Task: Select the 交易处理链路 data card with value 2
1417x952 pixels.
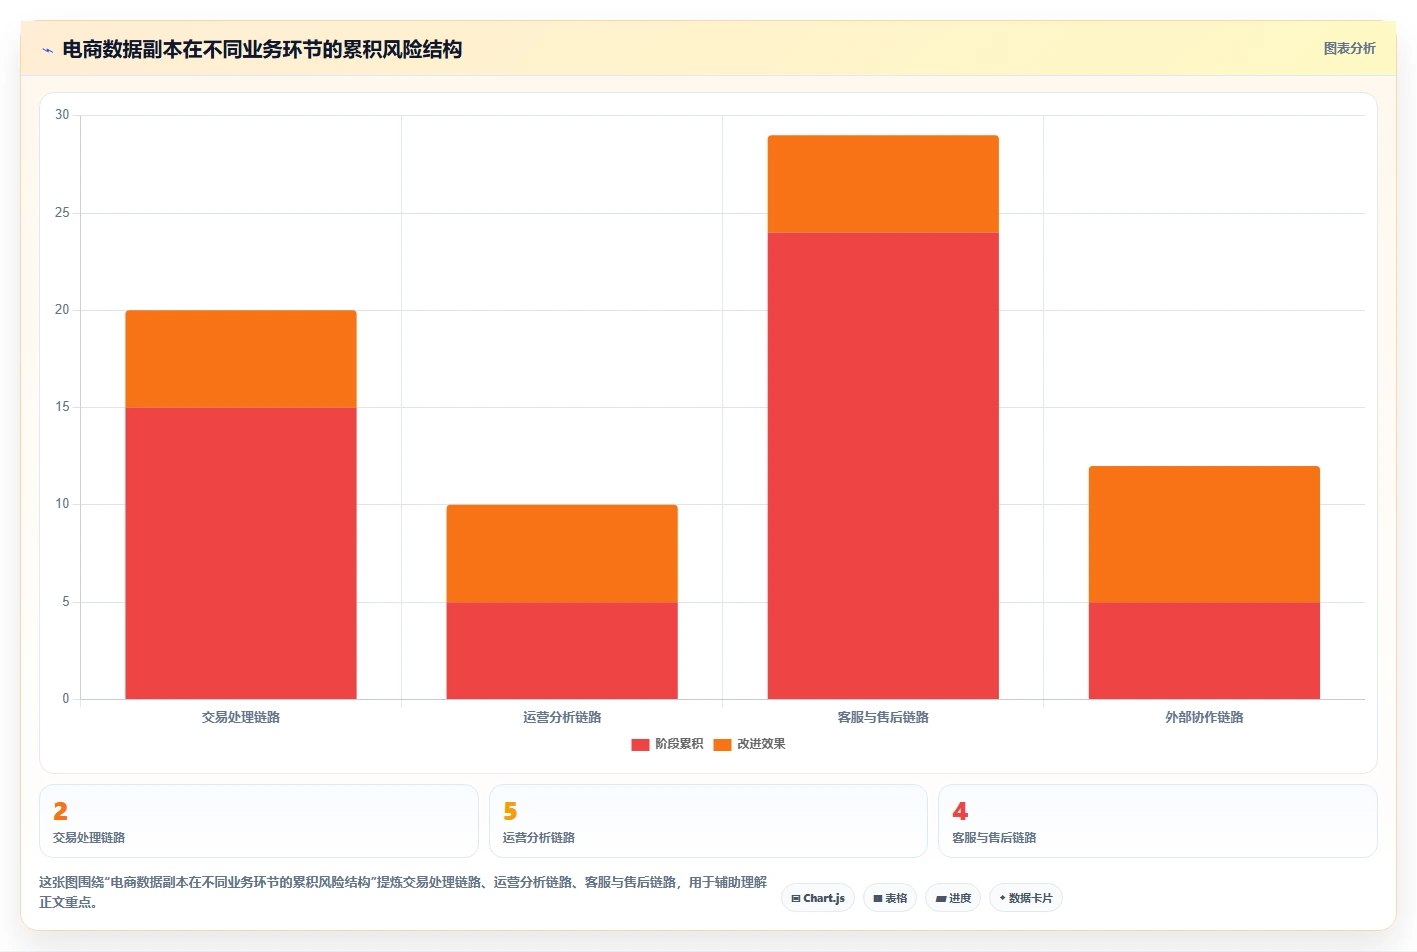Action: point(259,821)
